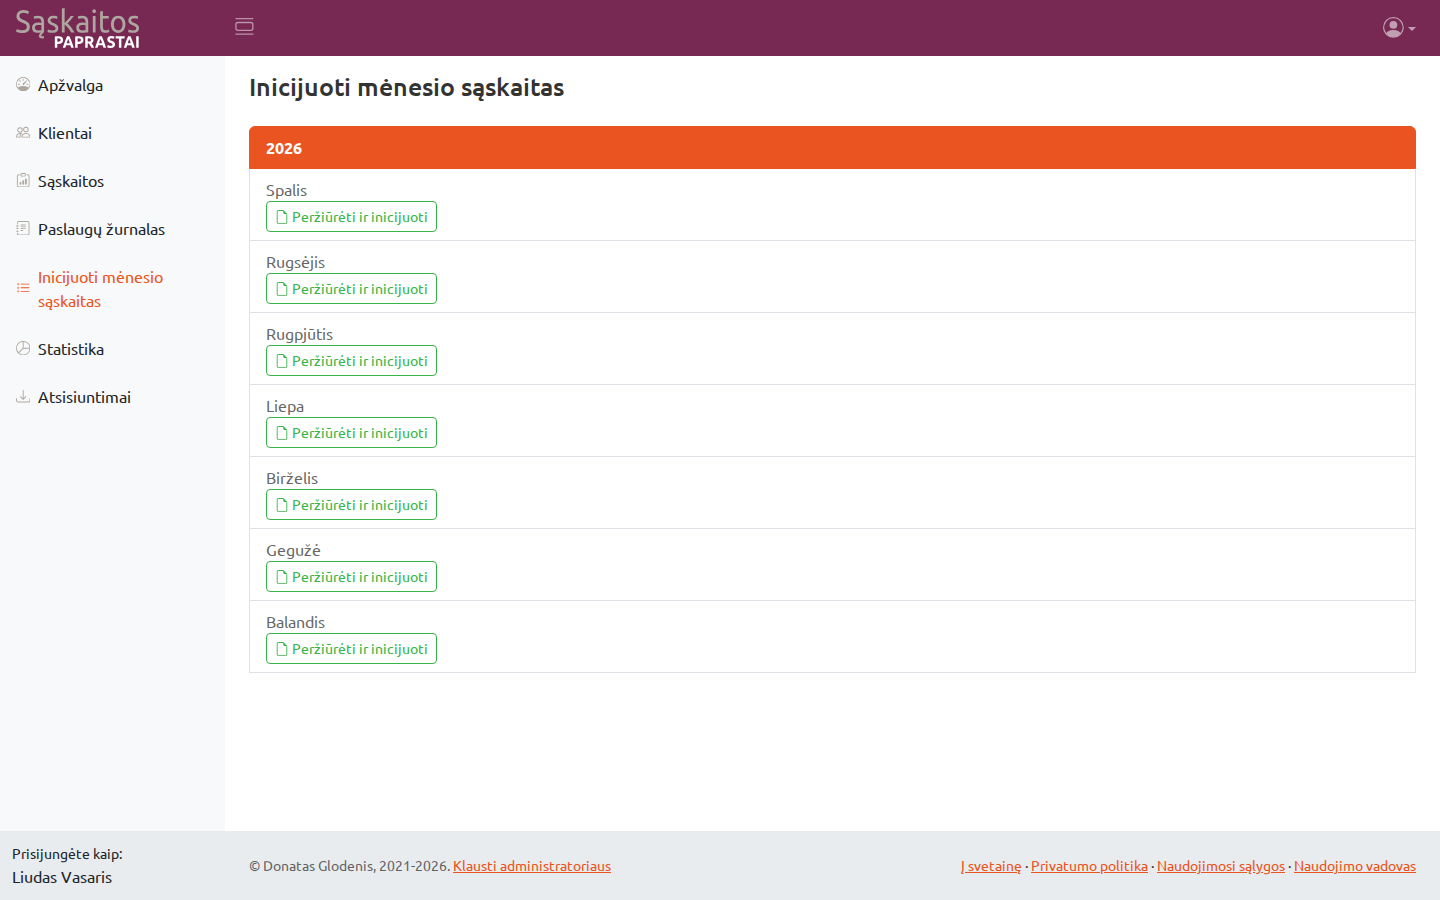Click the Klientai people icon

pyautogui.click(x=23, y=133)
